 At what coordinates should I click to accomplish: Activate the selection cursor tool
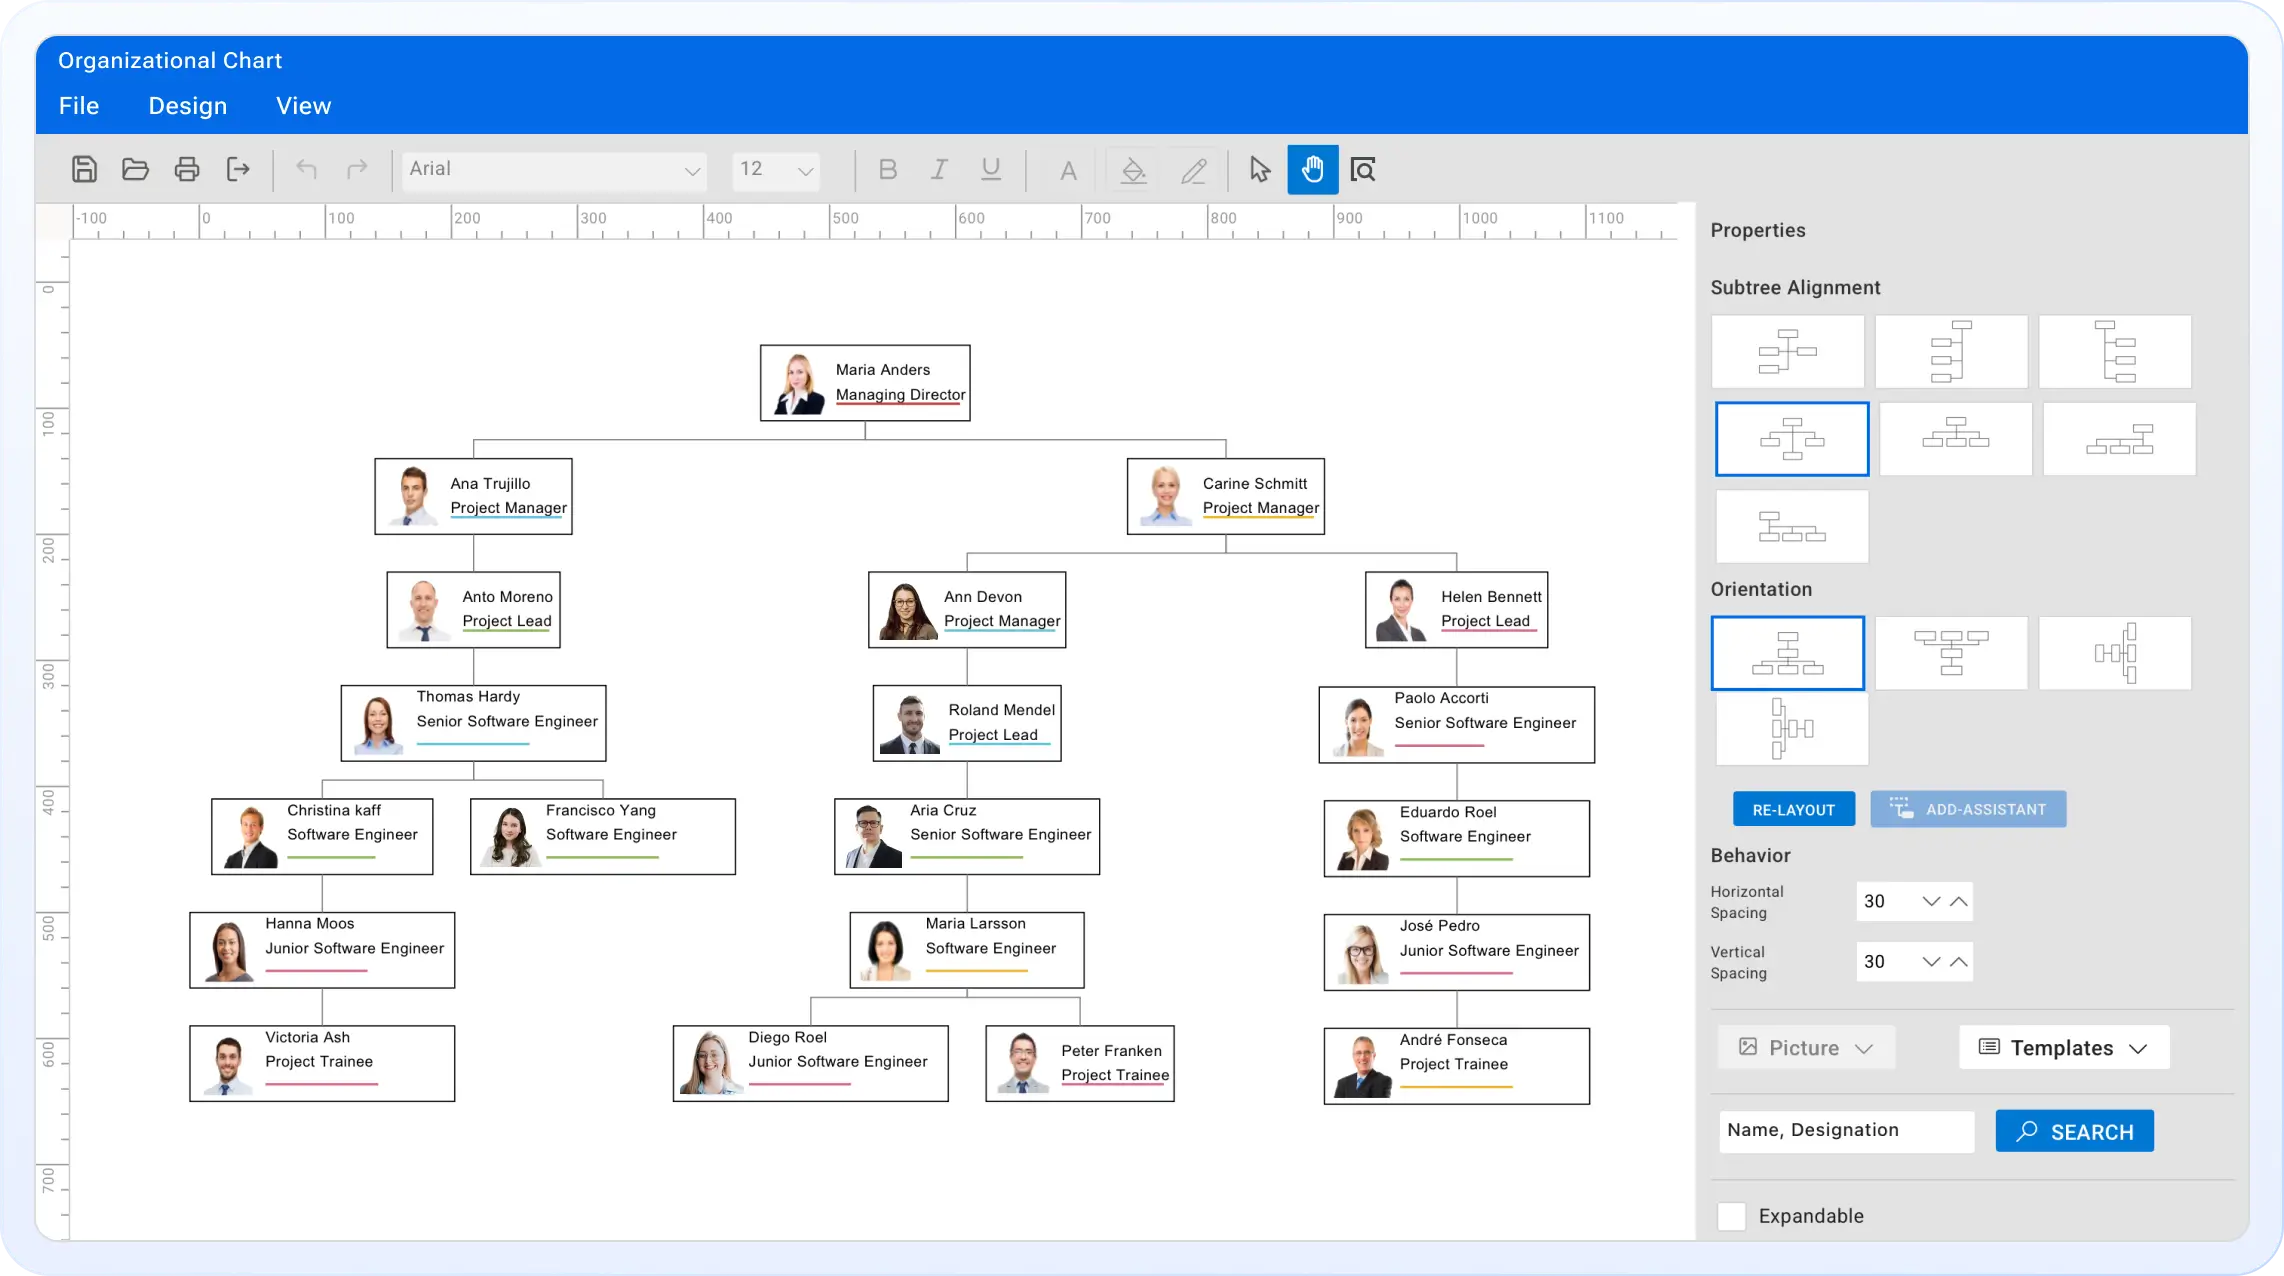click(x=1258, y=169)
